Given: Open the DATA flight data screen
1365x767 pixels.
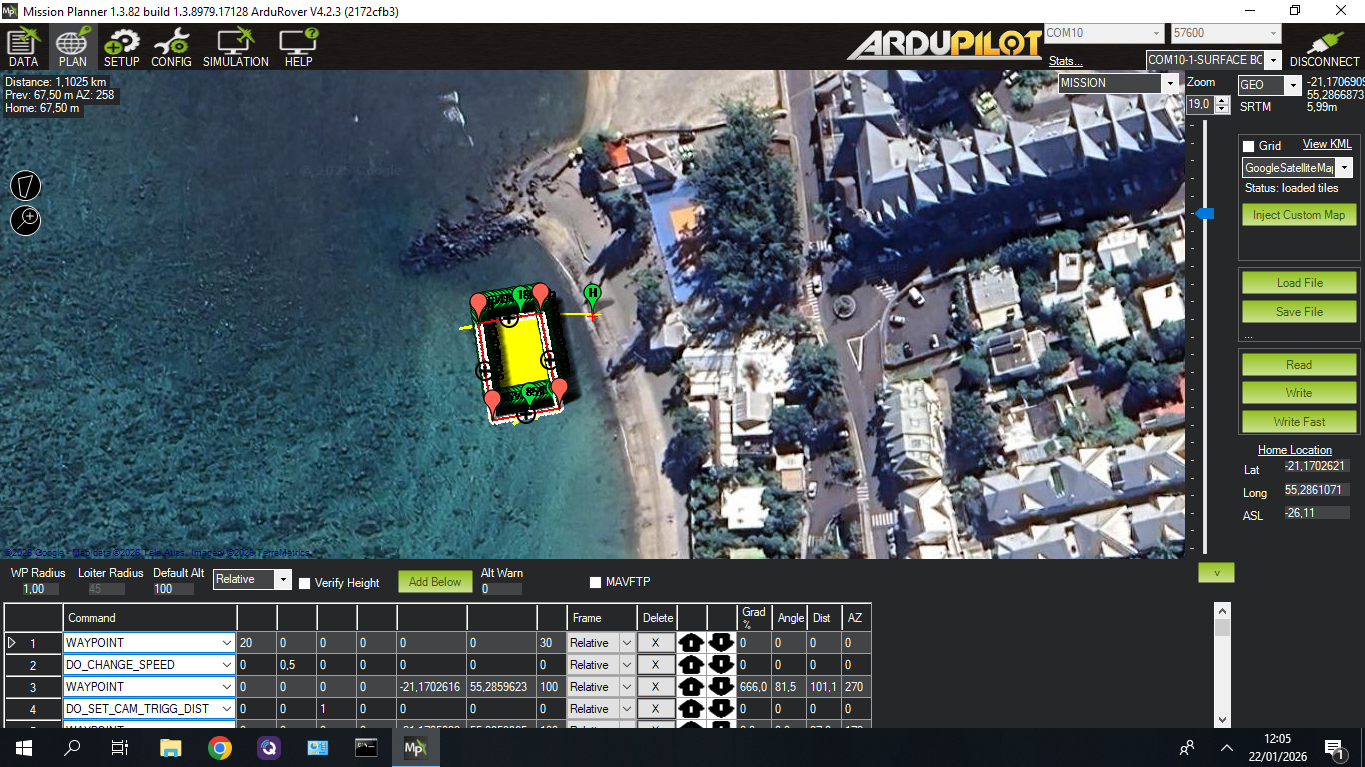Looking at the screenshot, I should tap(23, 47).
